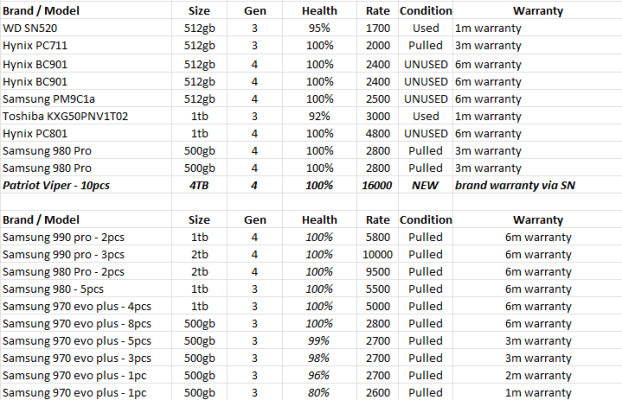Viewport: 622px width, 400px height.
Task: Select the 10000 rate cell
Action: tap(377, 254)
